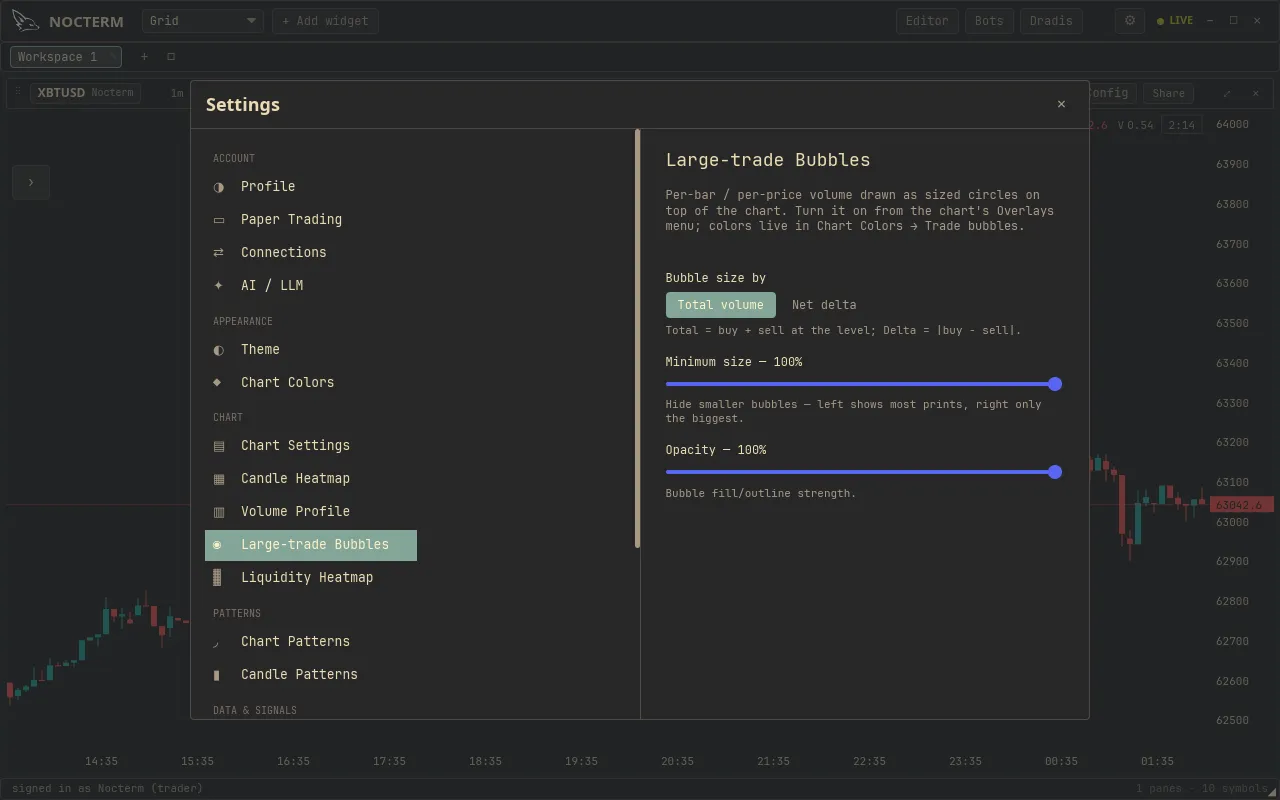The height and width of the screenshot is (800, 1280).
Task: Click the current price tag 63042.6
Action: pos(1241,505)
